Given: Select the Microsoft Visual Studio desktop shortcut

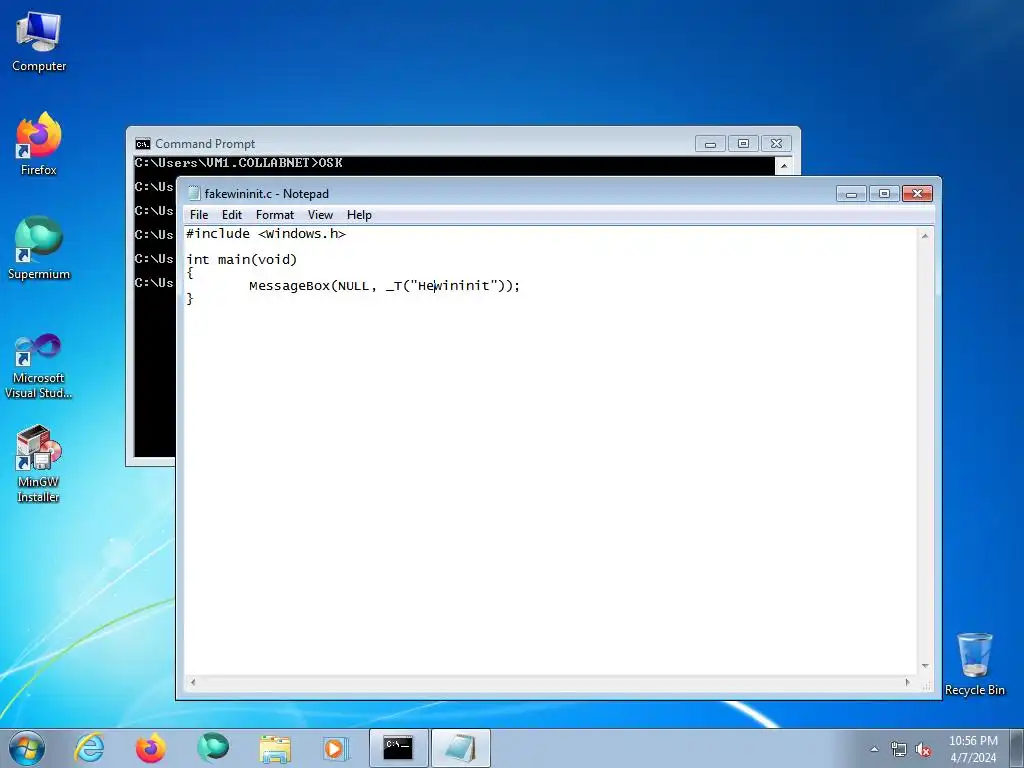Looking at the screenshot, I should point(39,366).
